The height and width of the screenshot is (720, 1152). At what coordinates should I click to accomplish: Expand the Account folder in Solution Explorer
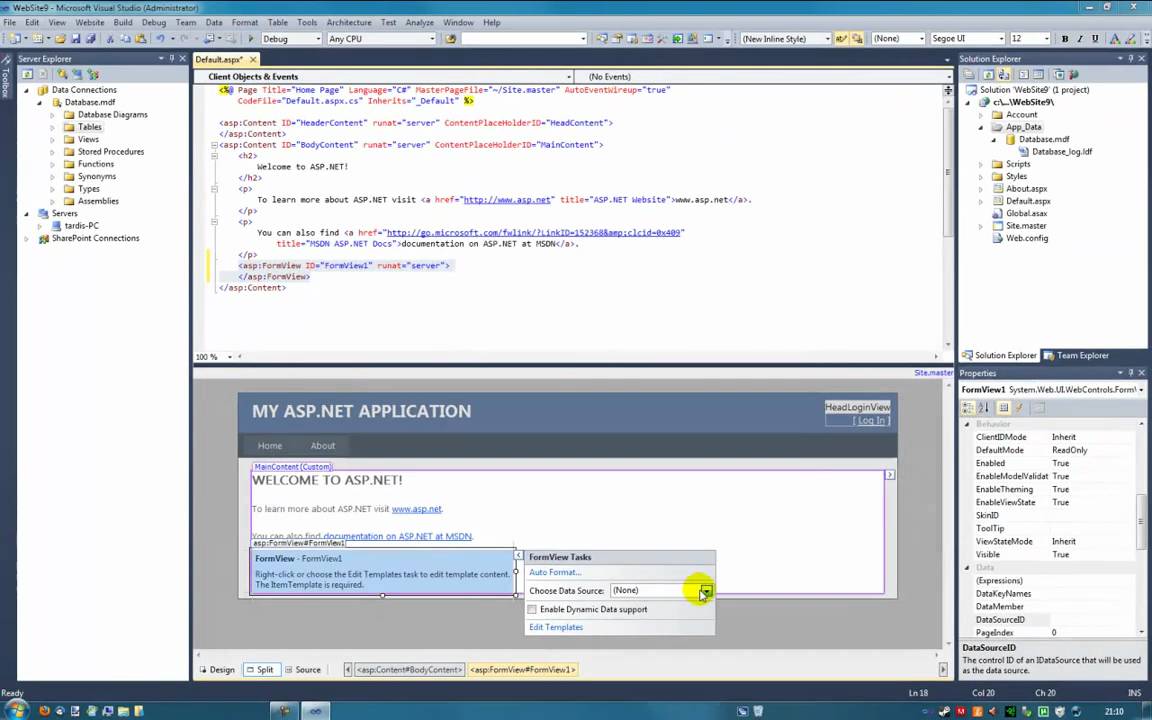point(980,115)
